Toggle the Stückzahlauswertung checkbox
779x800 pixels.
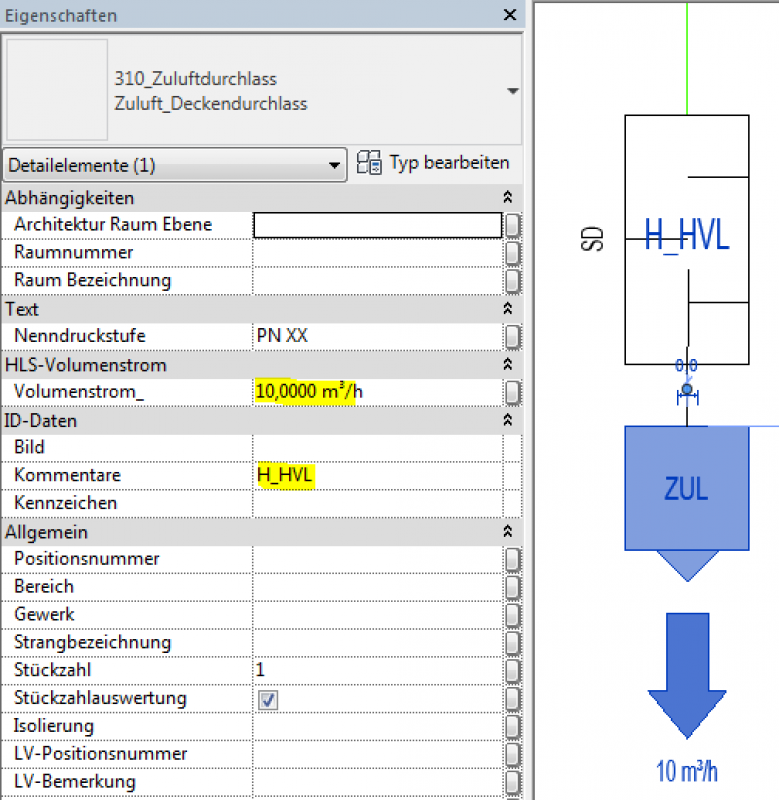267,699
